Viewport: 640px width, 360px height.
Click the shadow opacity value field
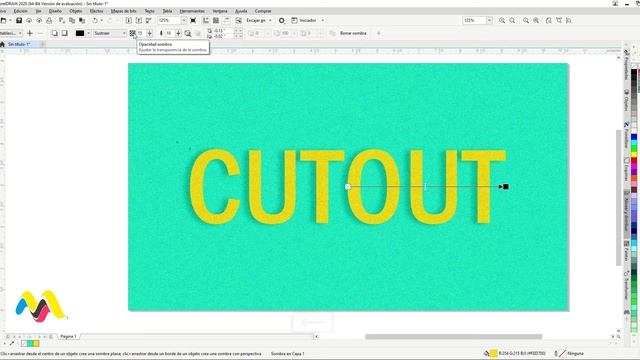tap(141, 33)
